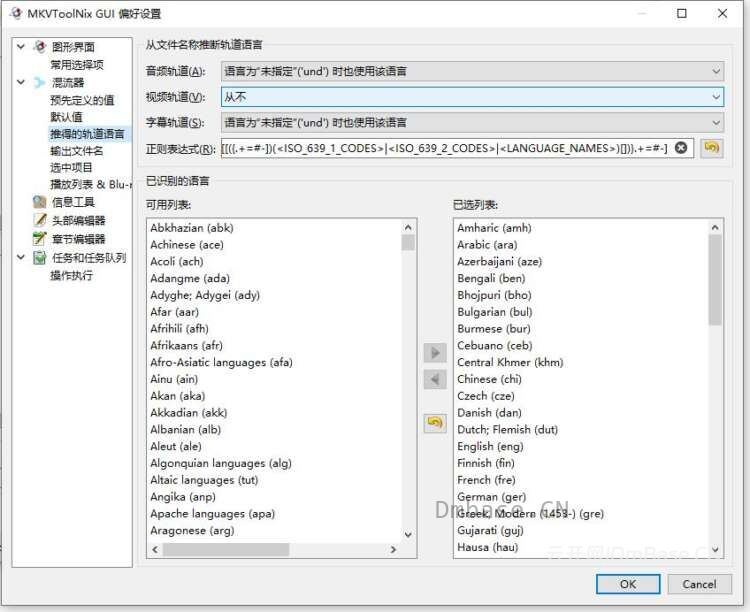Select 输出文件名 in the settings tree
This screenshot has height=612, width=750.
pos(77,151)
